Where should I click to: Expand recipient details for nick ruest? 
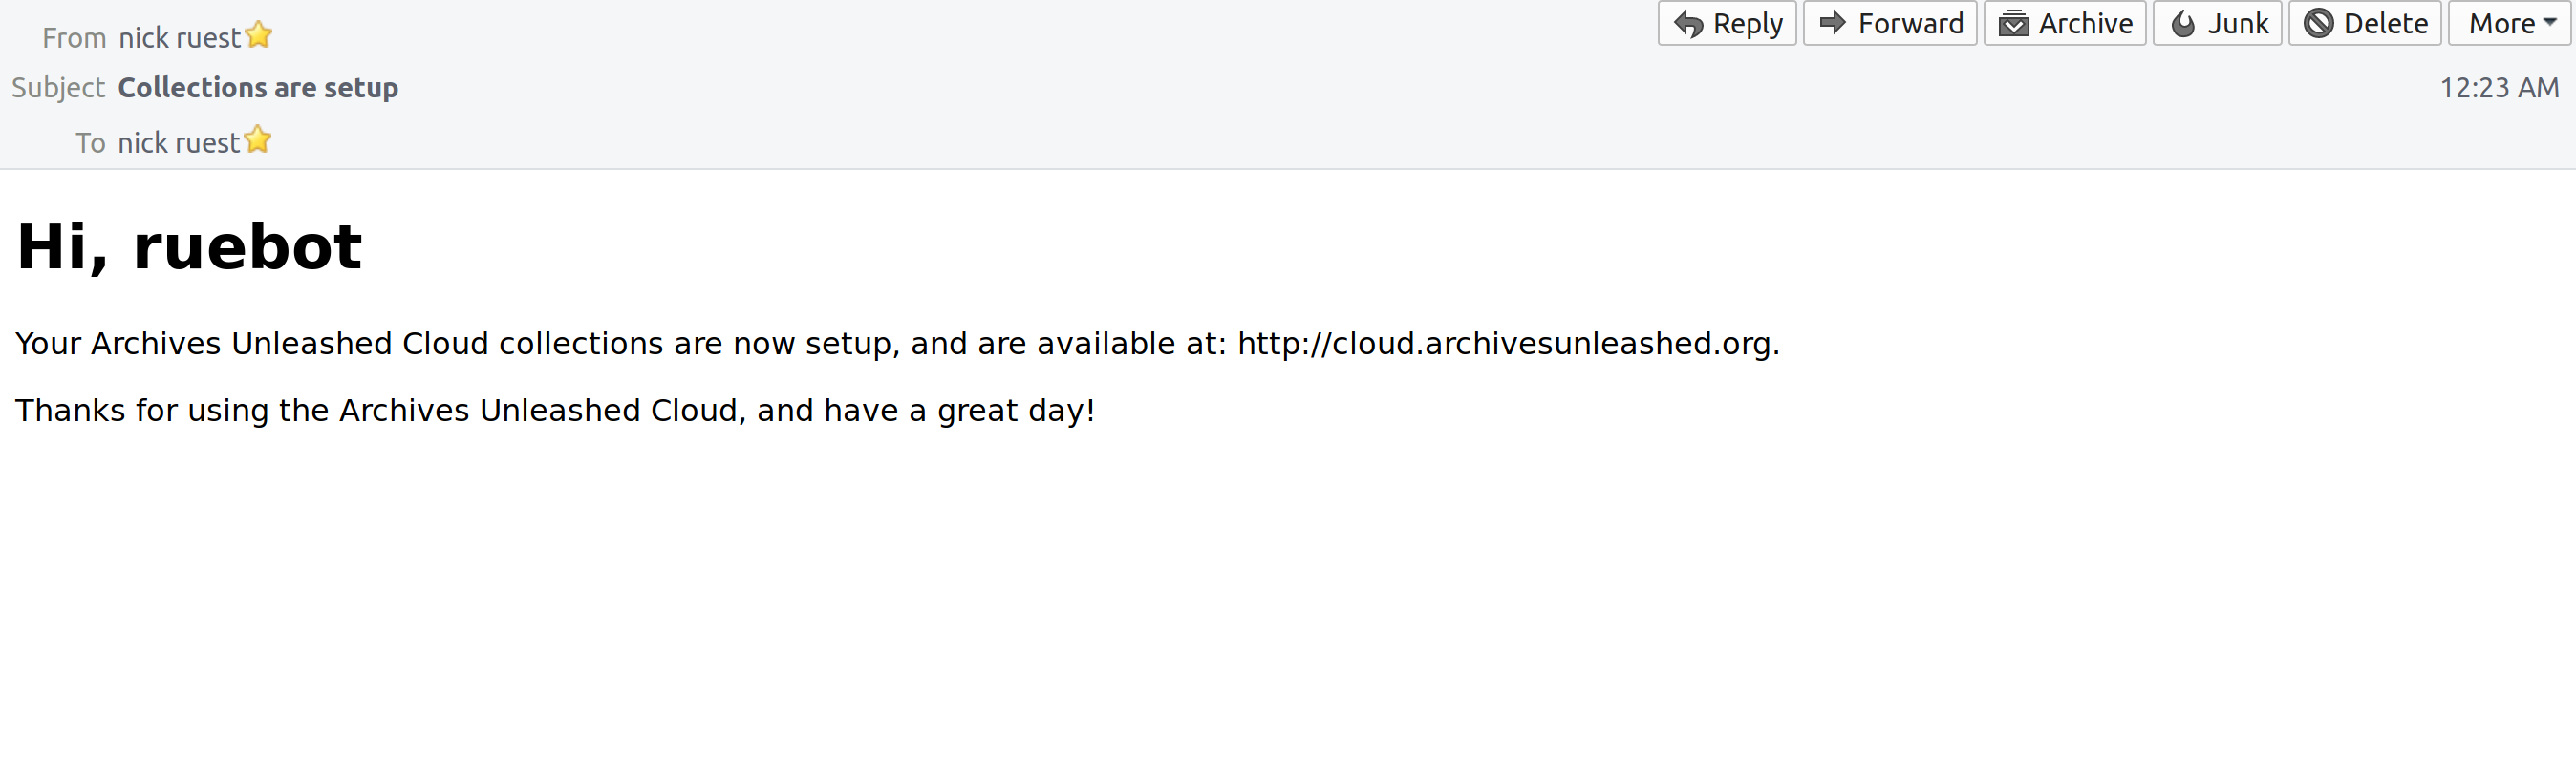point(180,141)
